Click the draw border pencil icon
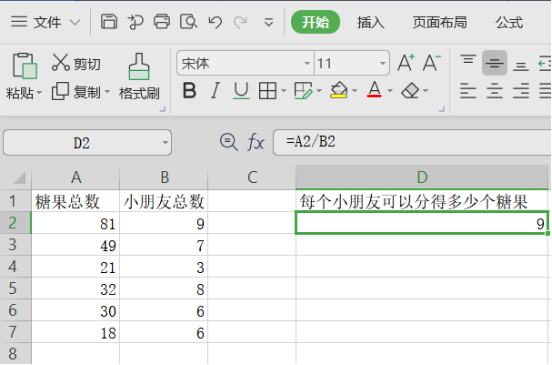The image size is (552, 365). click(303, 91)
